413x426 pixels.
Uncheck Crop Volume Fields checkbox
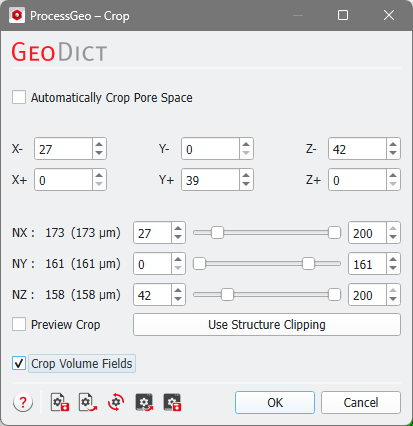(19, 363)
